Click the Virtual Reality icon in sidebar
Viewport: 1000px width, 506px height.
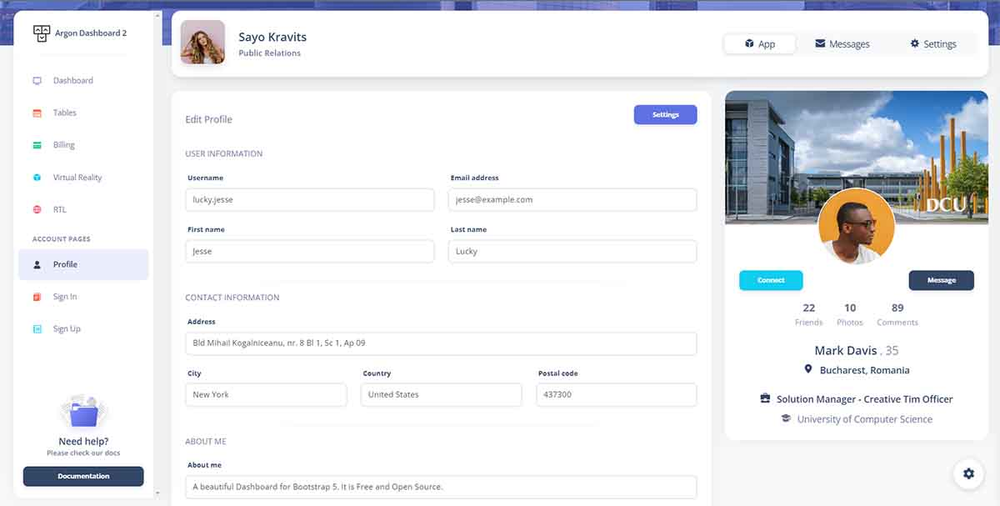tap(37, 178)
